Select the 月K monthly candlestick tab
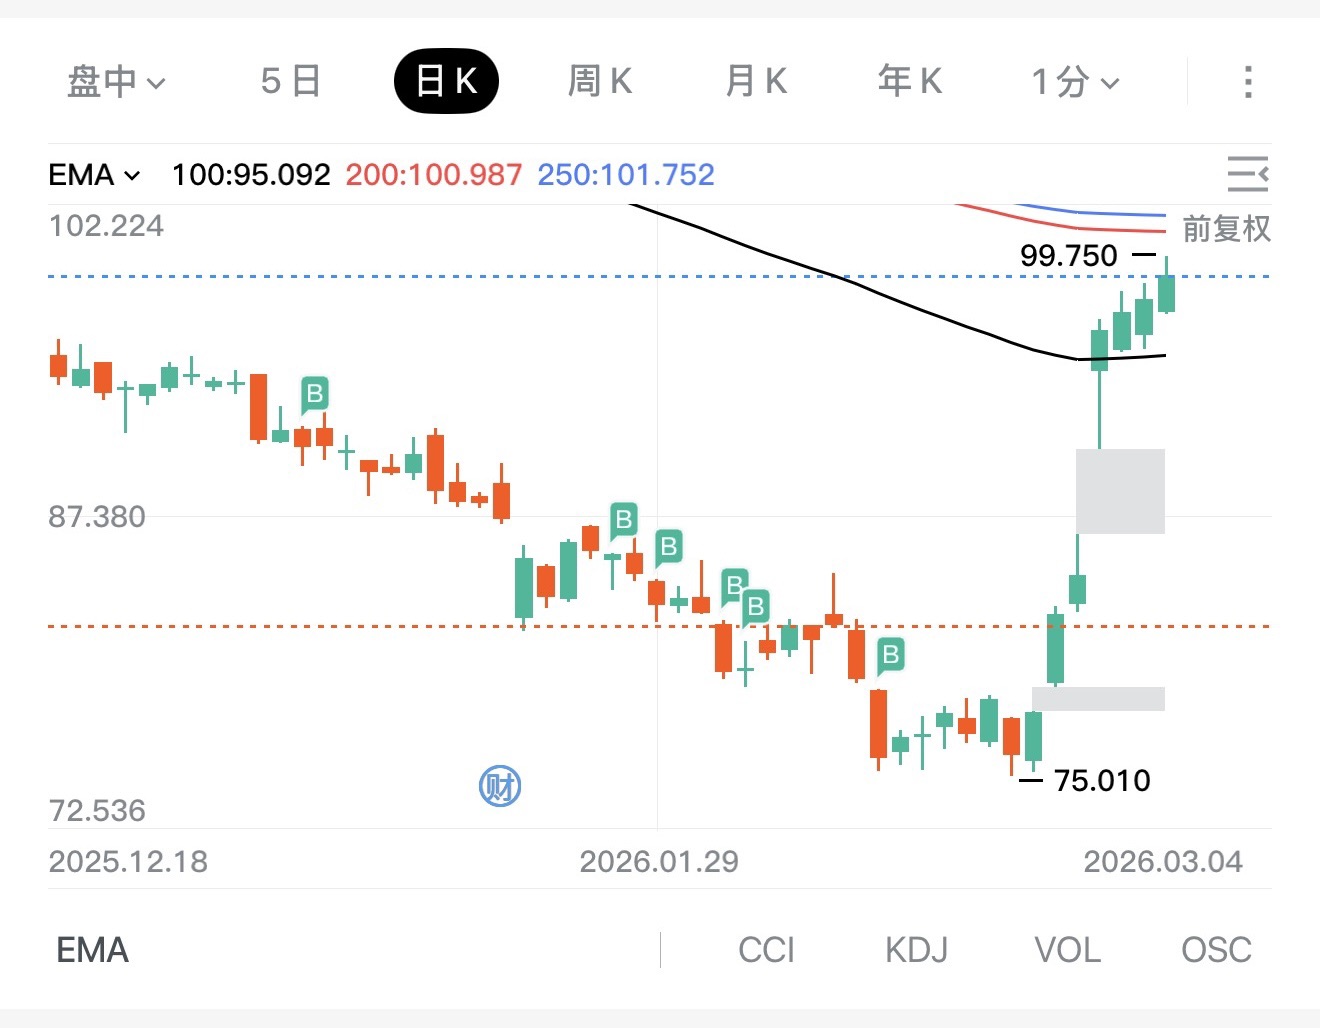Image resolution: width=1320 pixels, height=1028 pixels. 756,81
